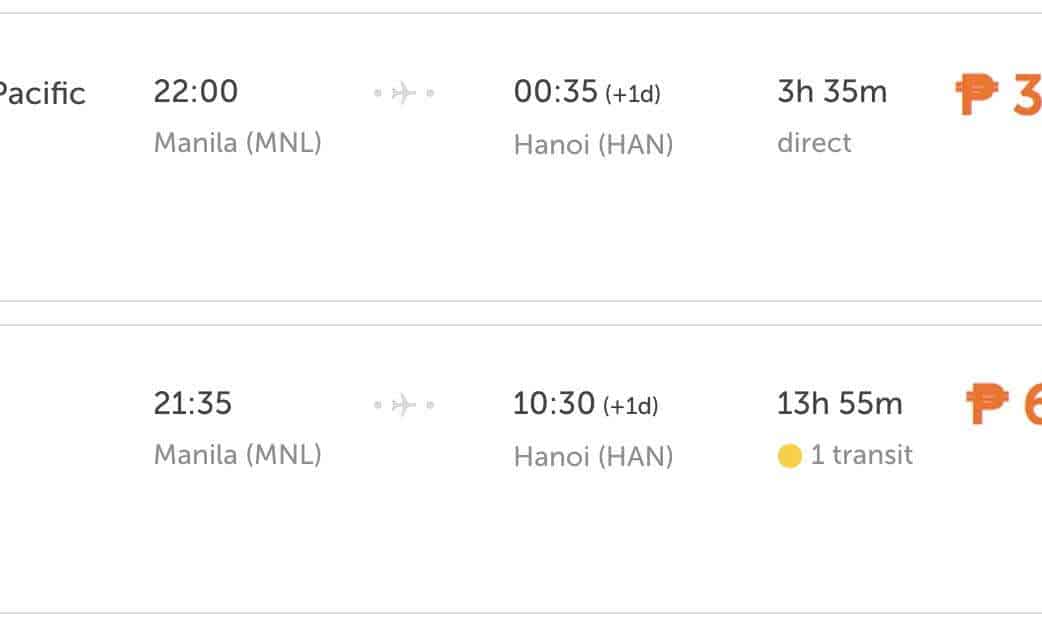Select the 21:35 departure time

(x=193, y=404)
